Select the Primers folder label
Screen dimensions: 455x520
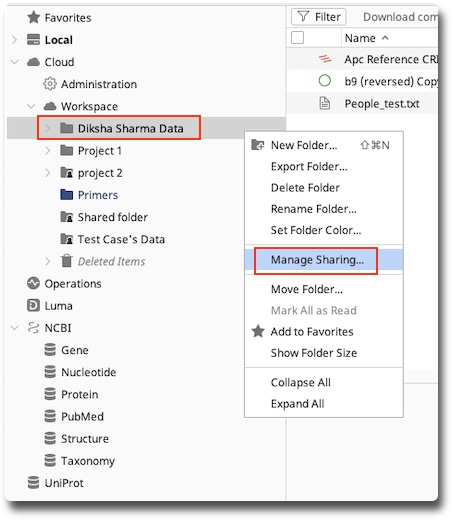tap(98, 195)
